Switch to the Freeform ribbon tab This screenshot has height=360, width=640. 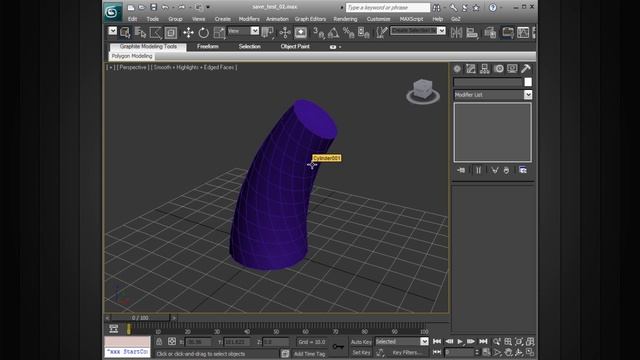click(x=208, y=47)
